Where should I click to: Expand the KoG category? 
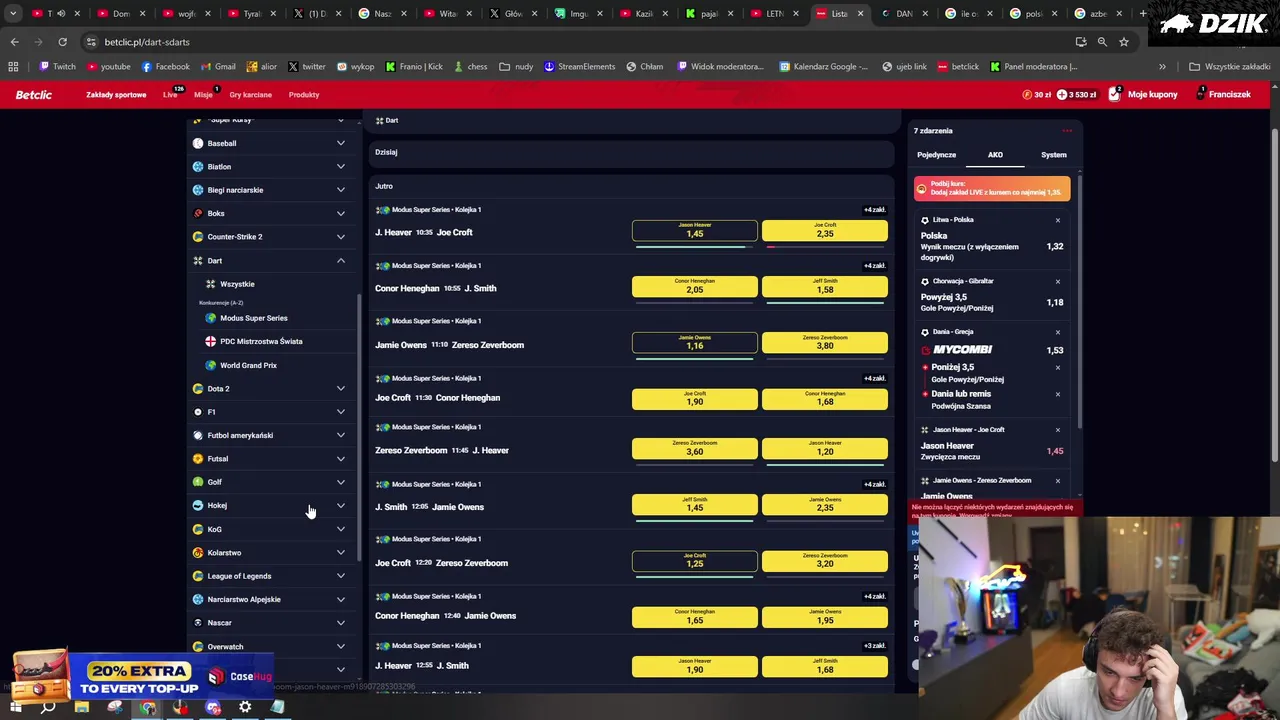point(341,529)
